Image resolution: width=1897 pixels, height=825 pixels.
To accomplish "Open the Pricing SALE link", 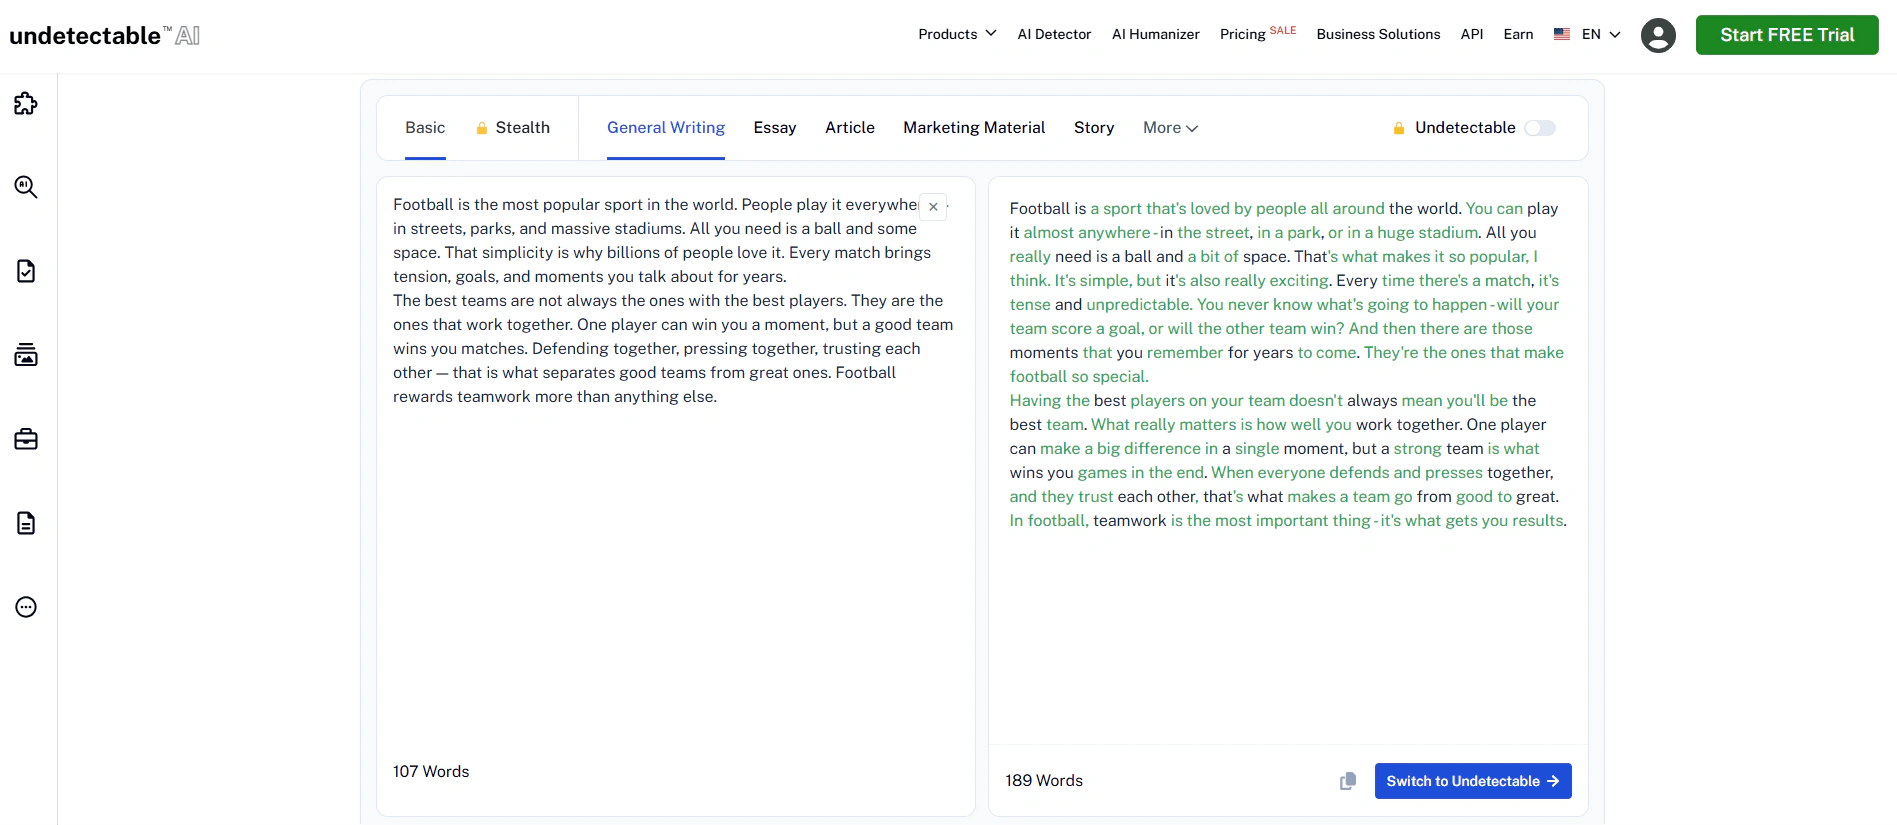I will click(1258, 34).
